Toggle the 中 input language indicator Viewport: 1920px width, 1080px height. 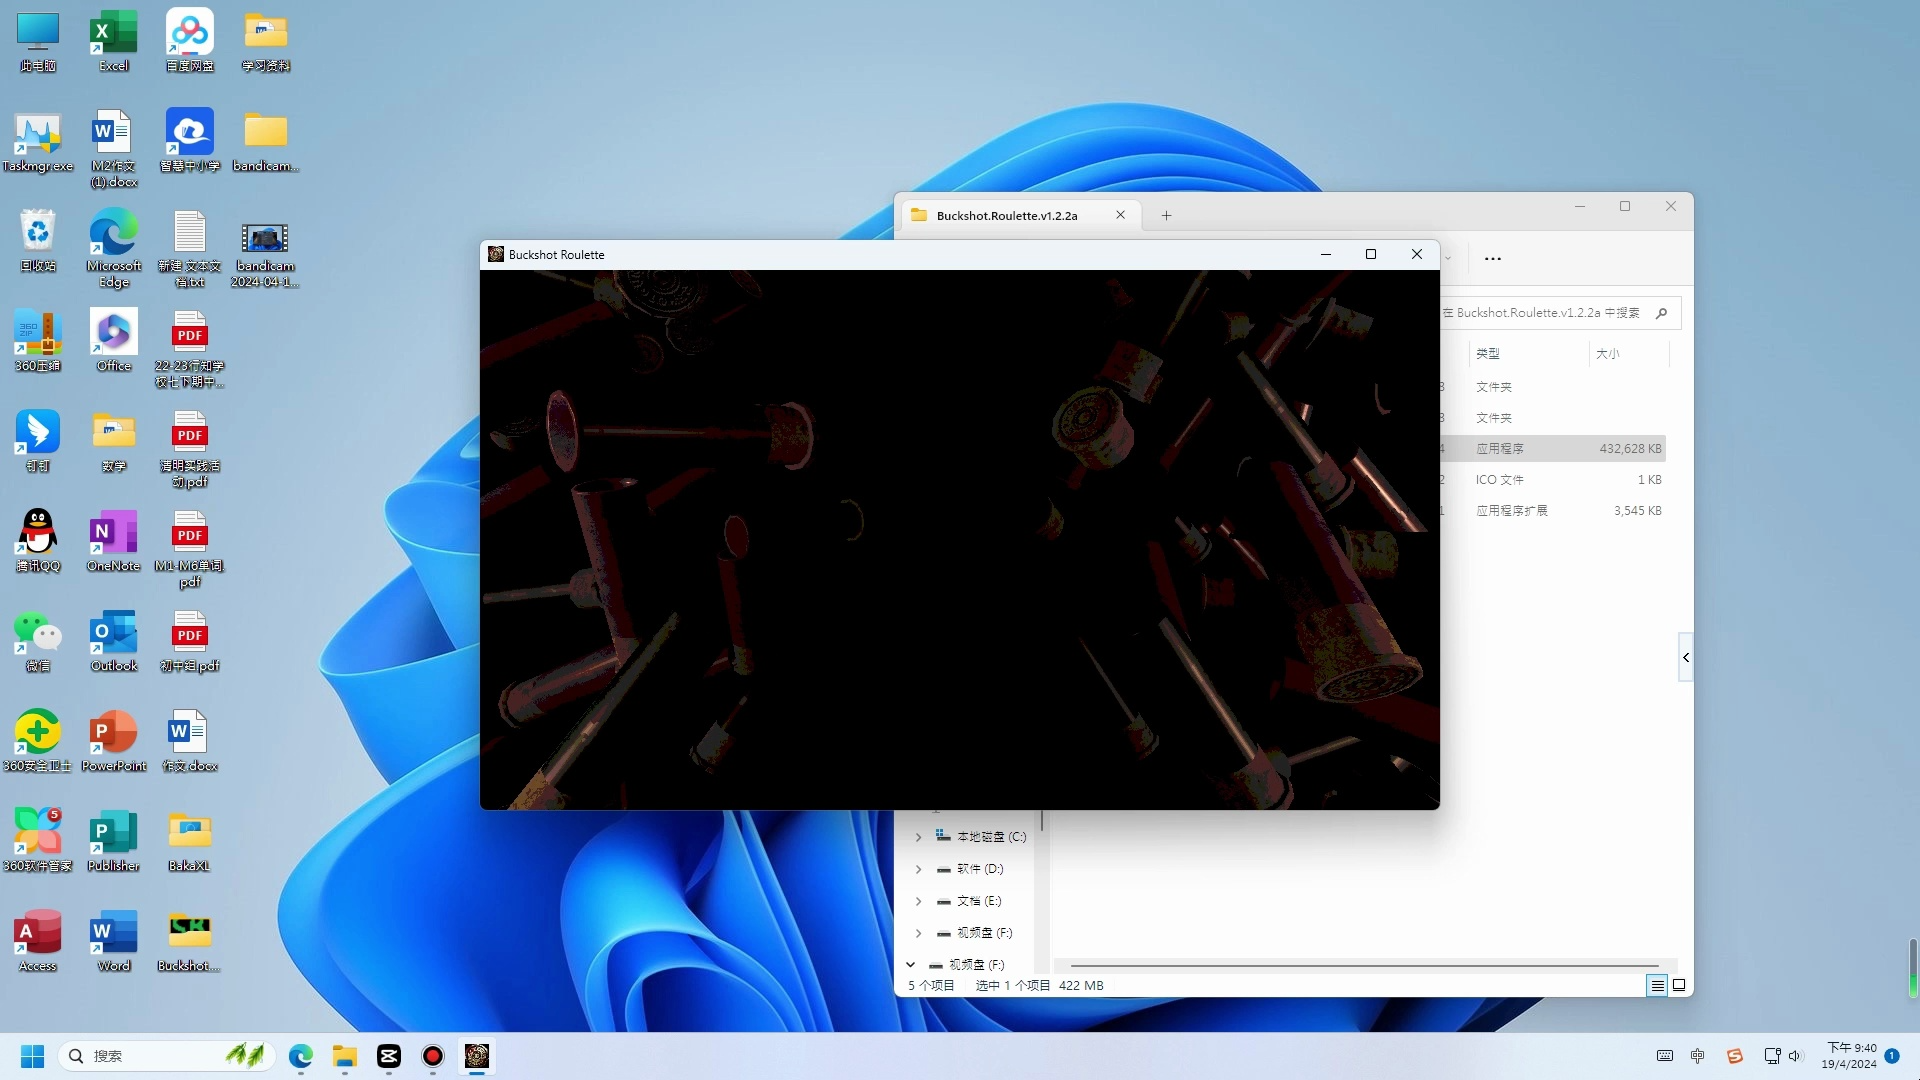(x=1697, y=1056)
